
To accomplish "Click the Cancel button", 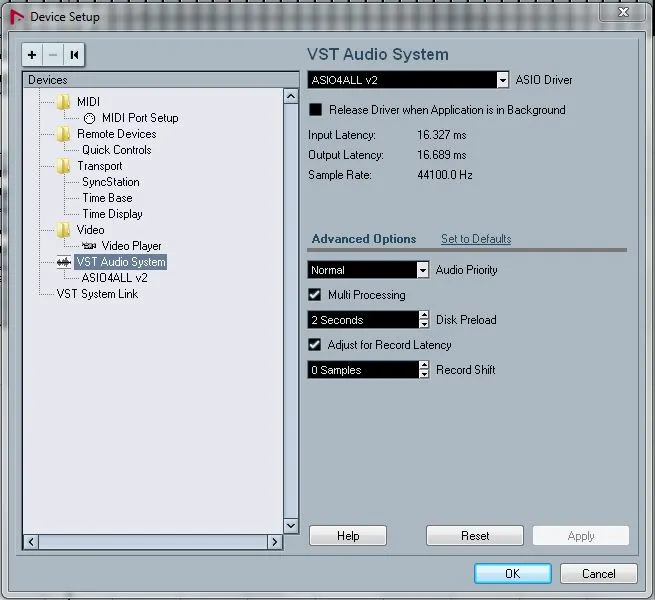I will click(x=599, y=573).
